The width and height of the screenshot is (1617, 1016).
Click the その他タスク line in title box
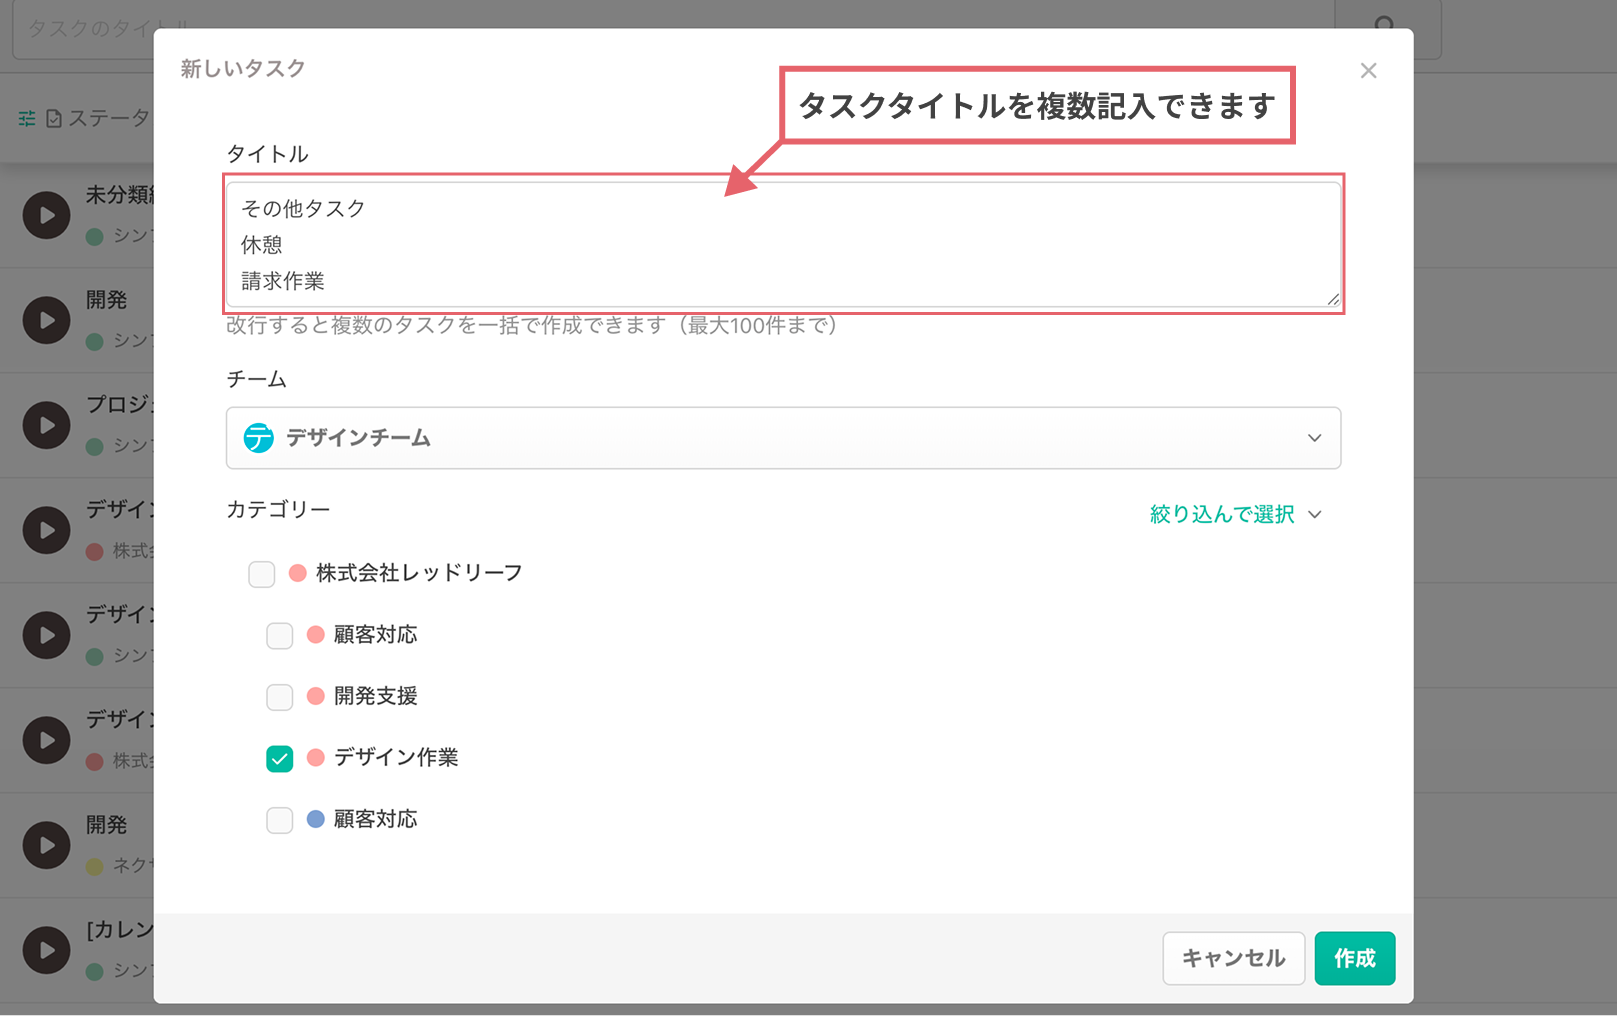(303, 208)
